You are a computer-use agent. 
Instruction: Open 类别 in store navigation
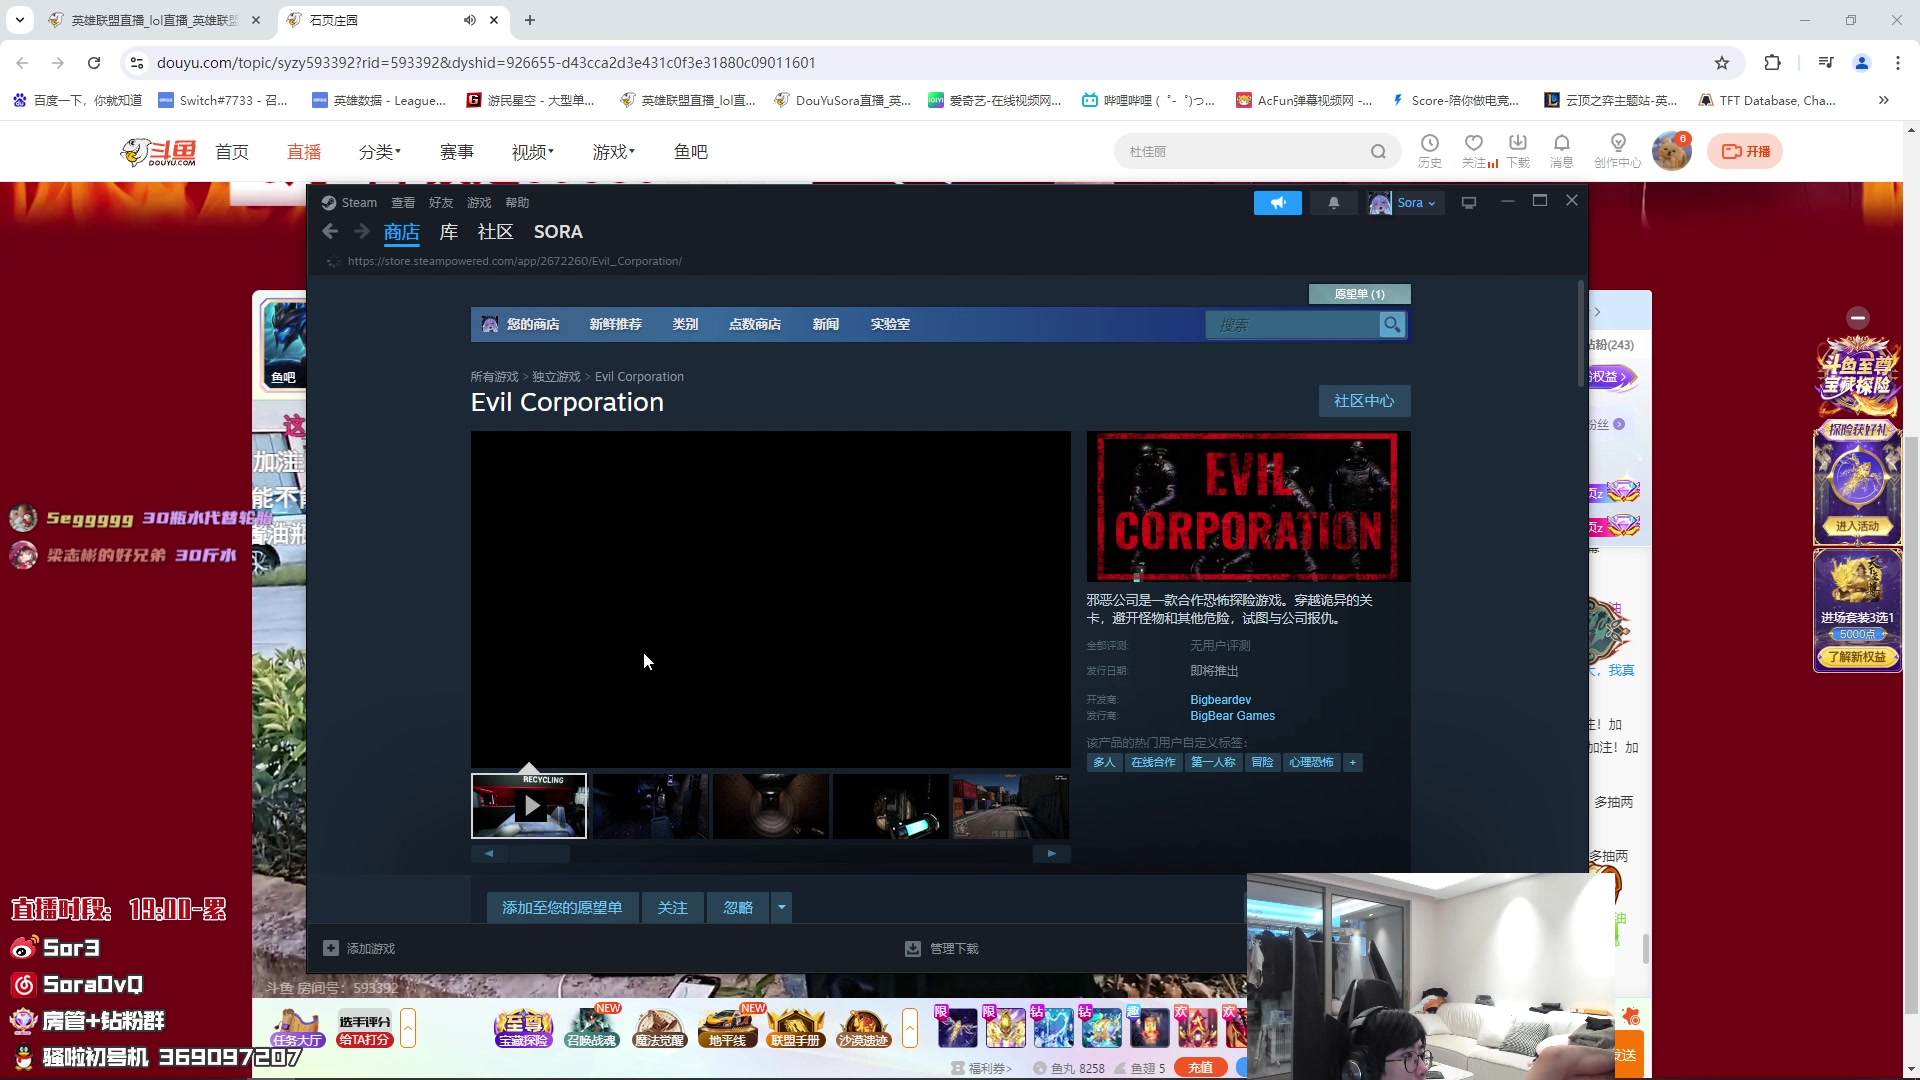click(685, 325)
